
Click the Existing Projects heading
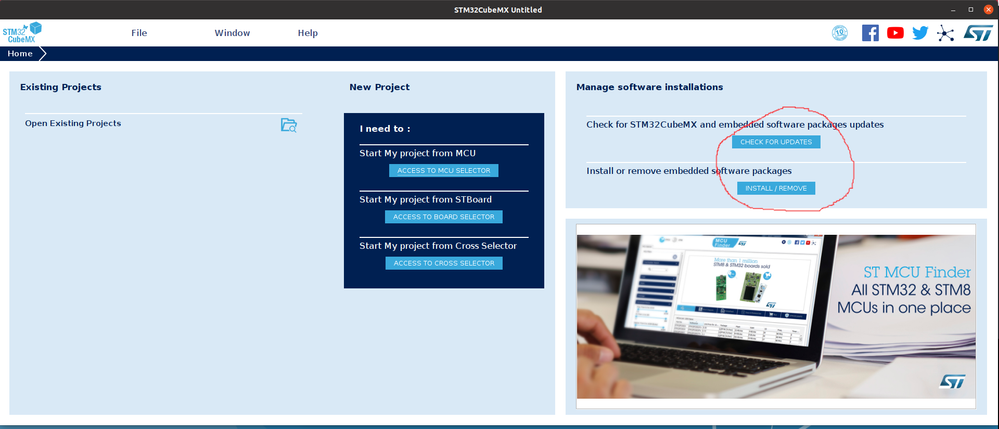(x=61, y=87)
